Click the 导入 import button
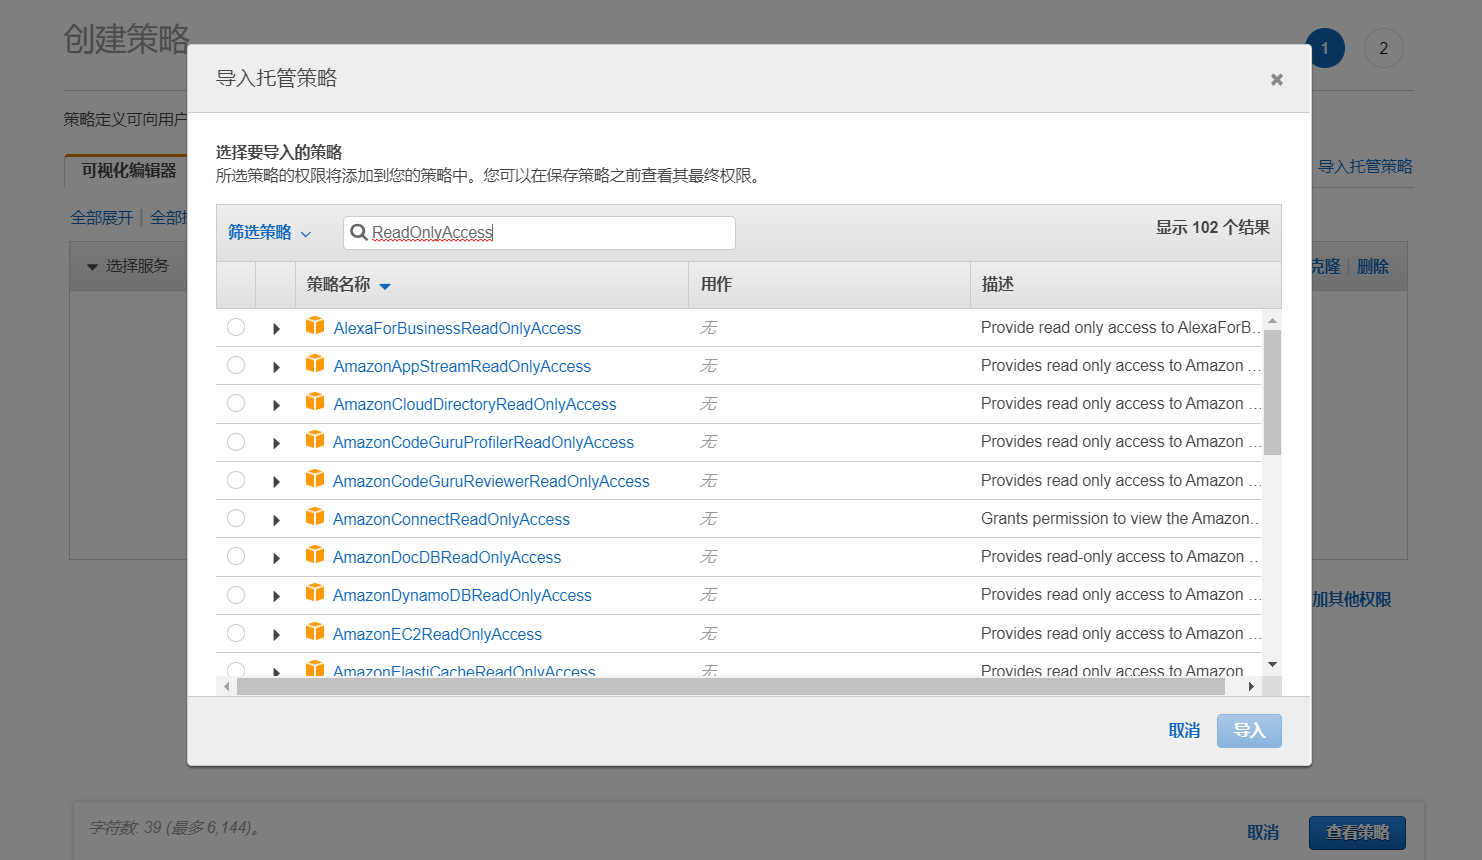 click(1248, 730)
